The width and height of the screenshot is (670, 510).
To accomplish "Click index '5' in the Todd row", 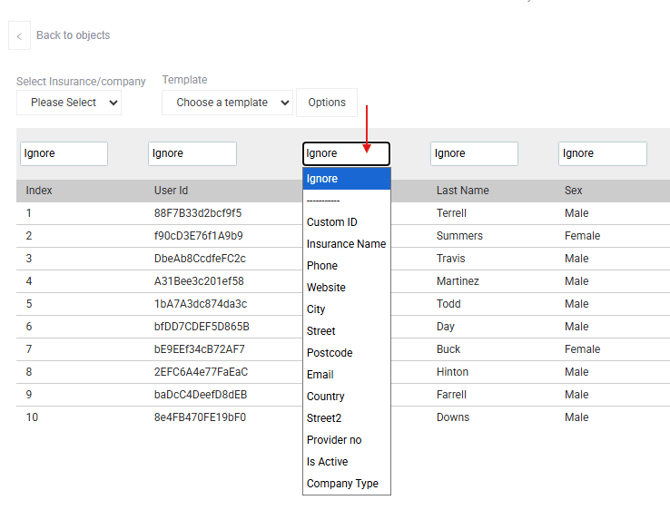I will (x=29, y=304).
